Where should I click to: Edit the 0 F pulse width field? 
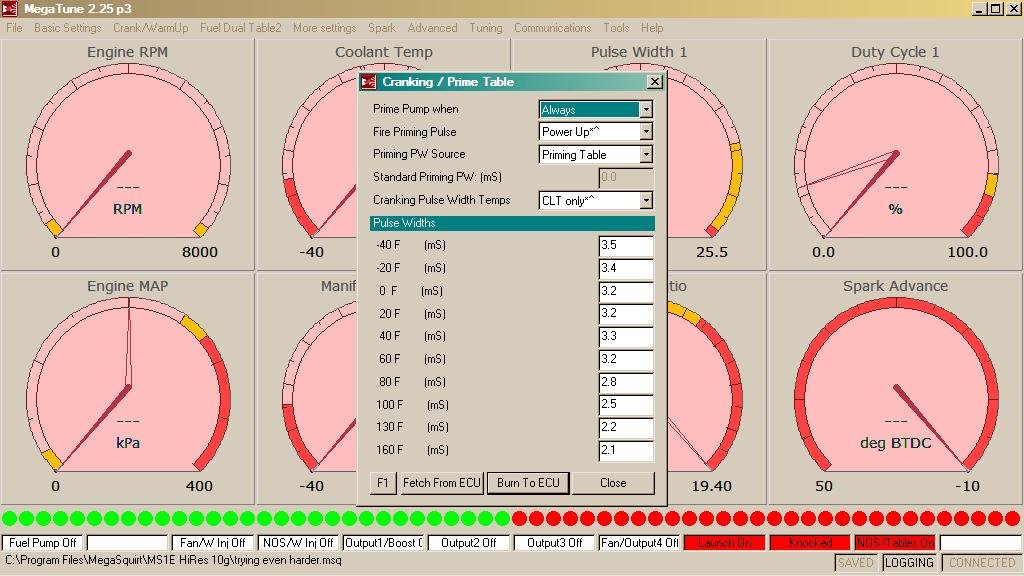pyautogui.click(x=626, y=291)
